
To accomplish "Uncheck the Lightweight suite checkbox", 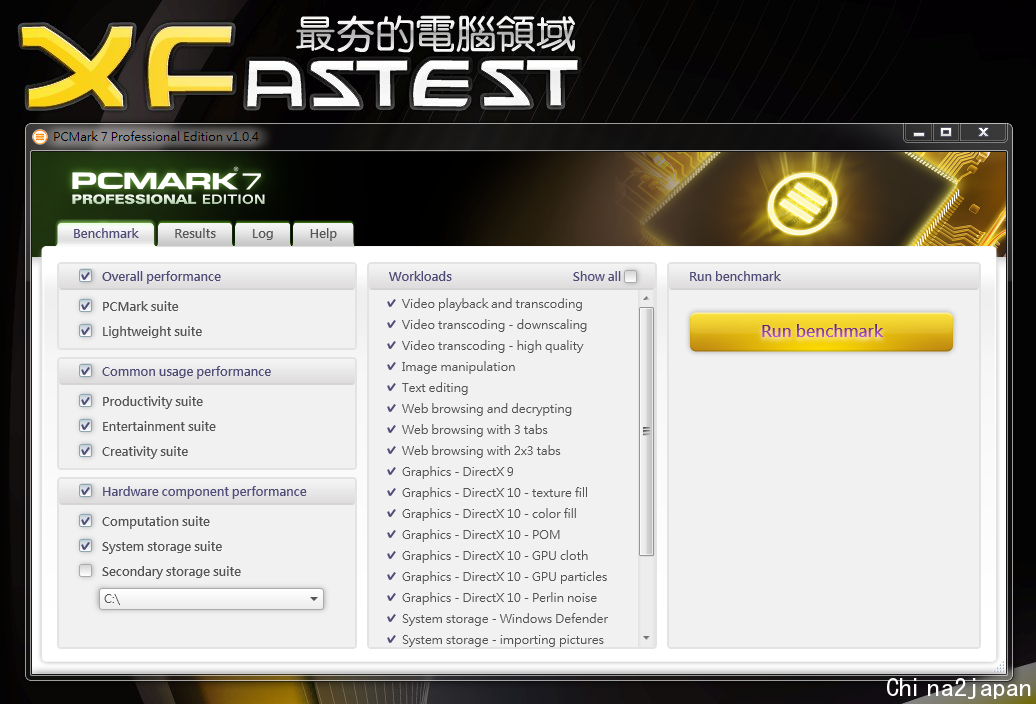I will pyautogui.click(x=86, y=331).
